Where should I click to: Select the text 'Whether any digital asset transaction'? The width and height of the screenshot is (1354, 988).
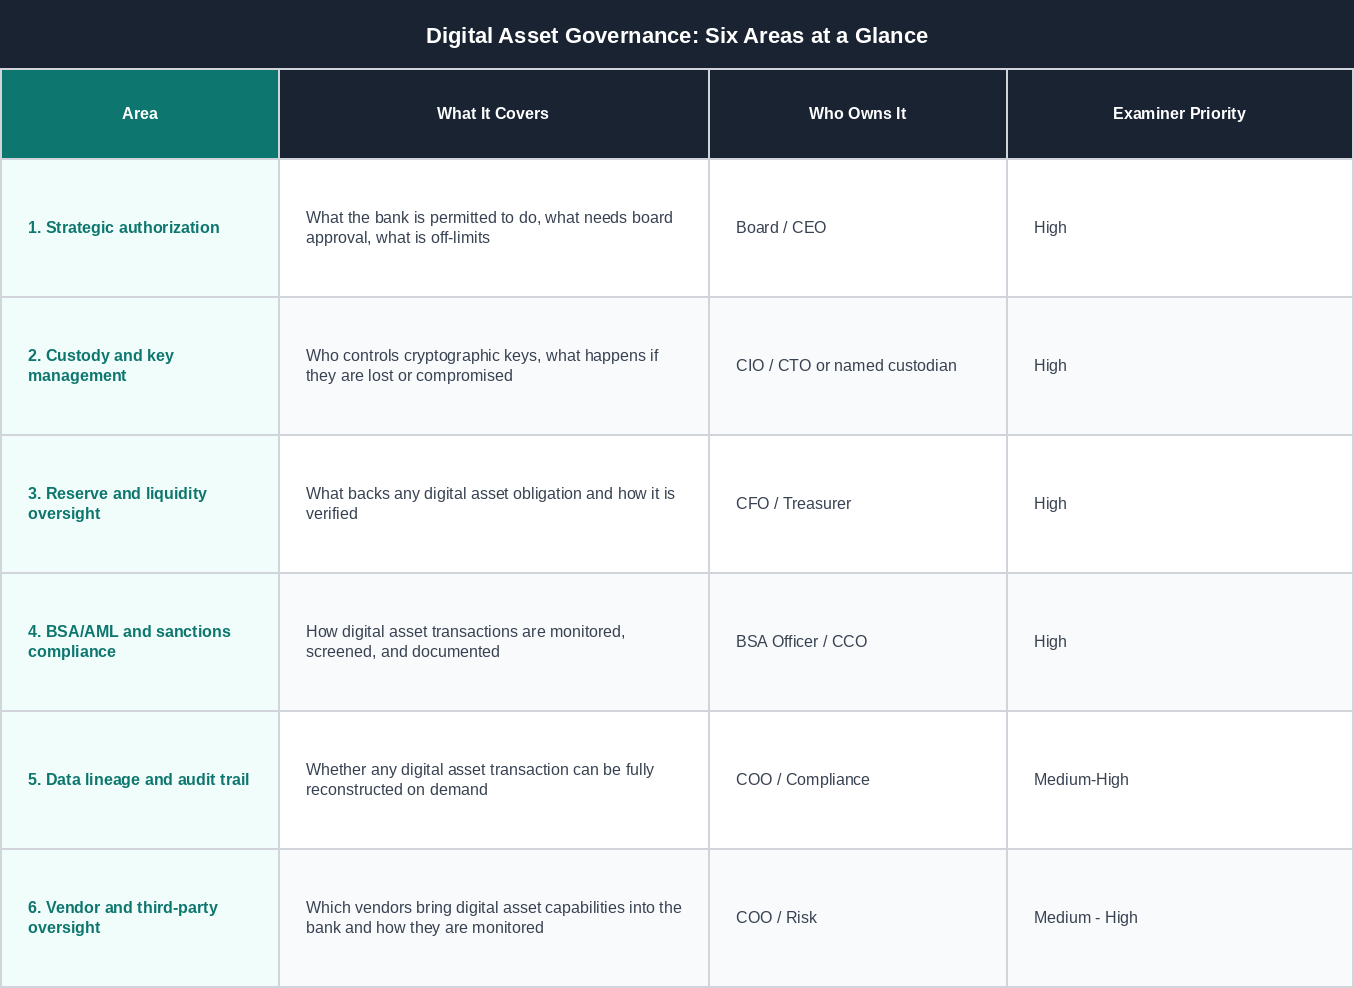(x=437, y=770)
